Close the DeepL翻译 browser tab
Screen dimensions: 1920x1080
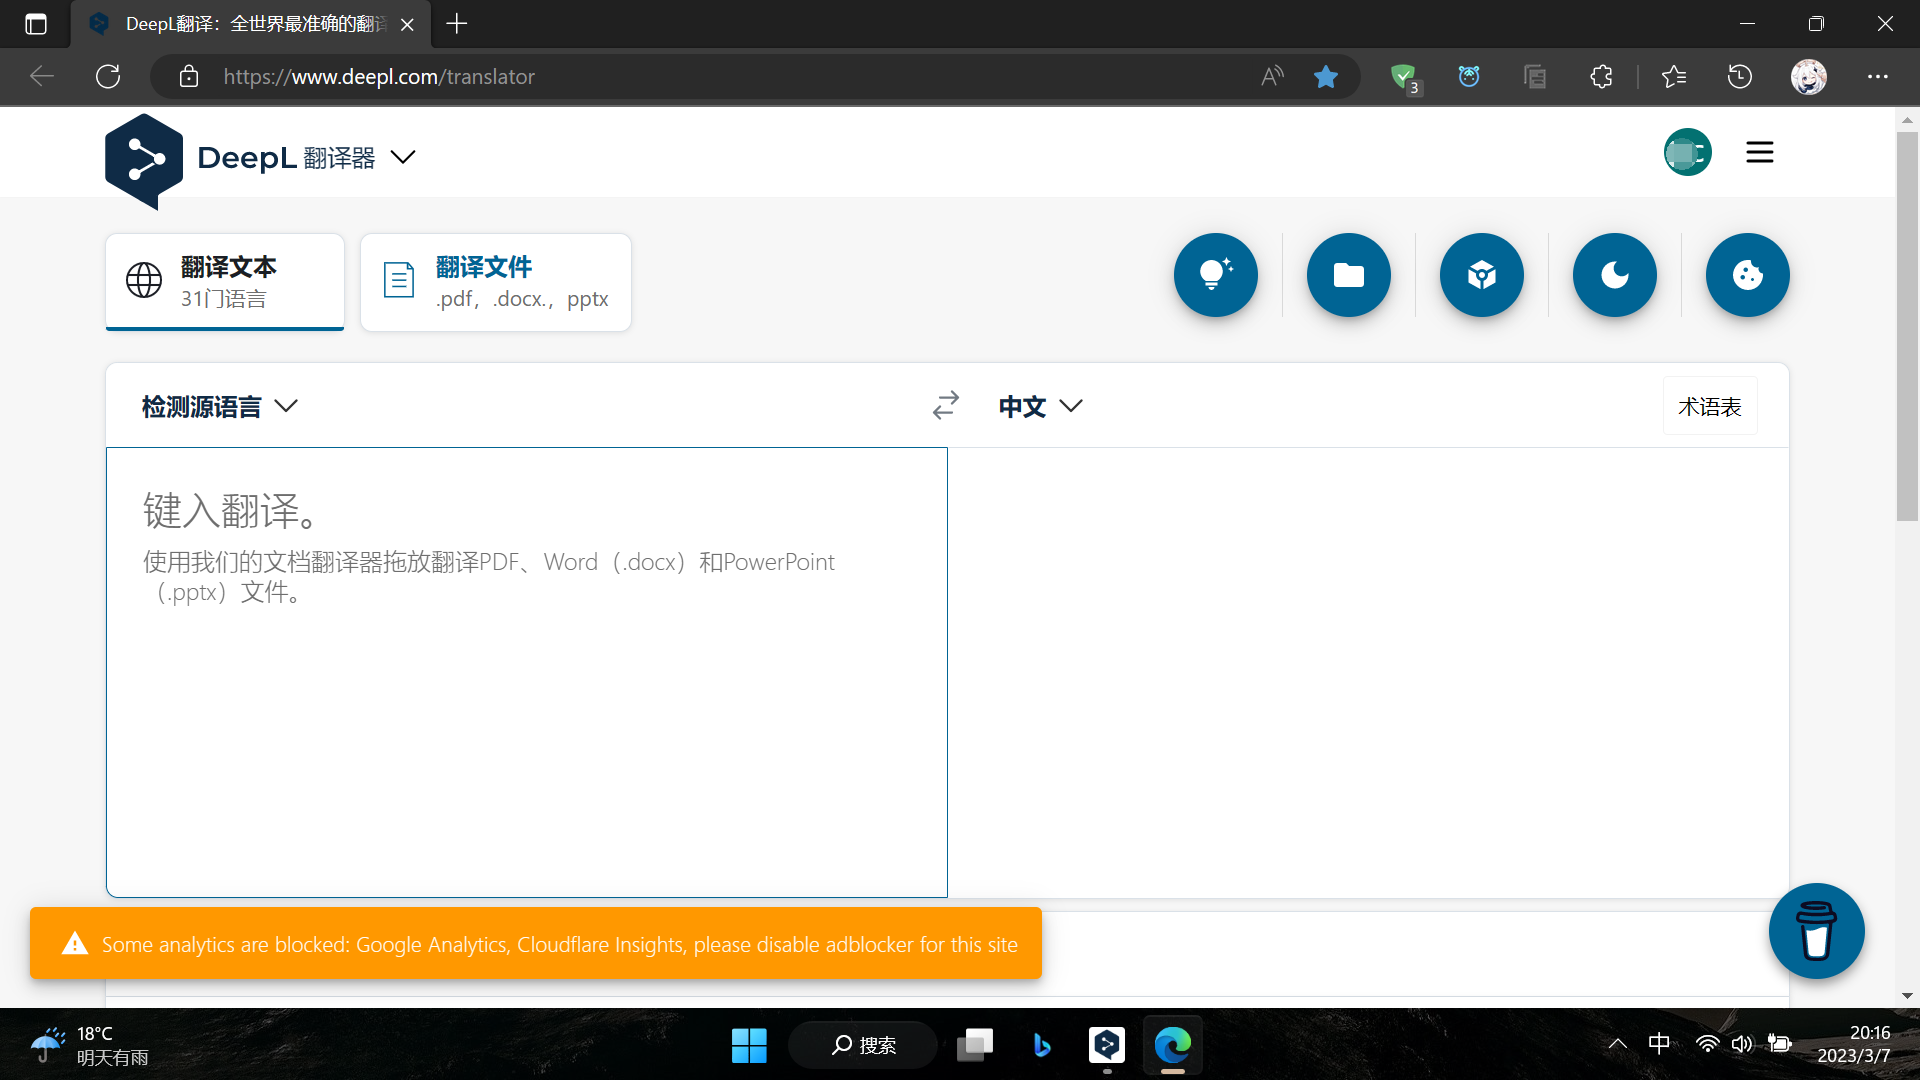click(x=407, y=24)
